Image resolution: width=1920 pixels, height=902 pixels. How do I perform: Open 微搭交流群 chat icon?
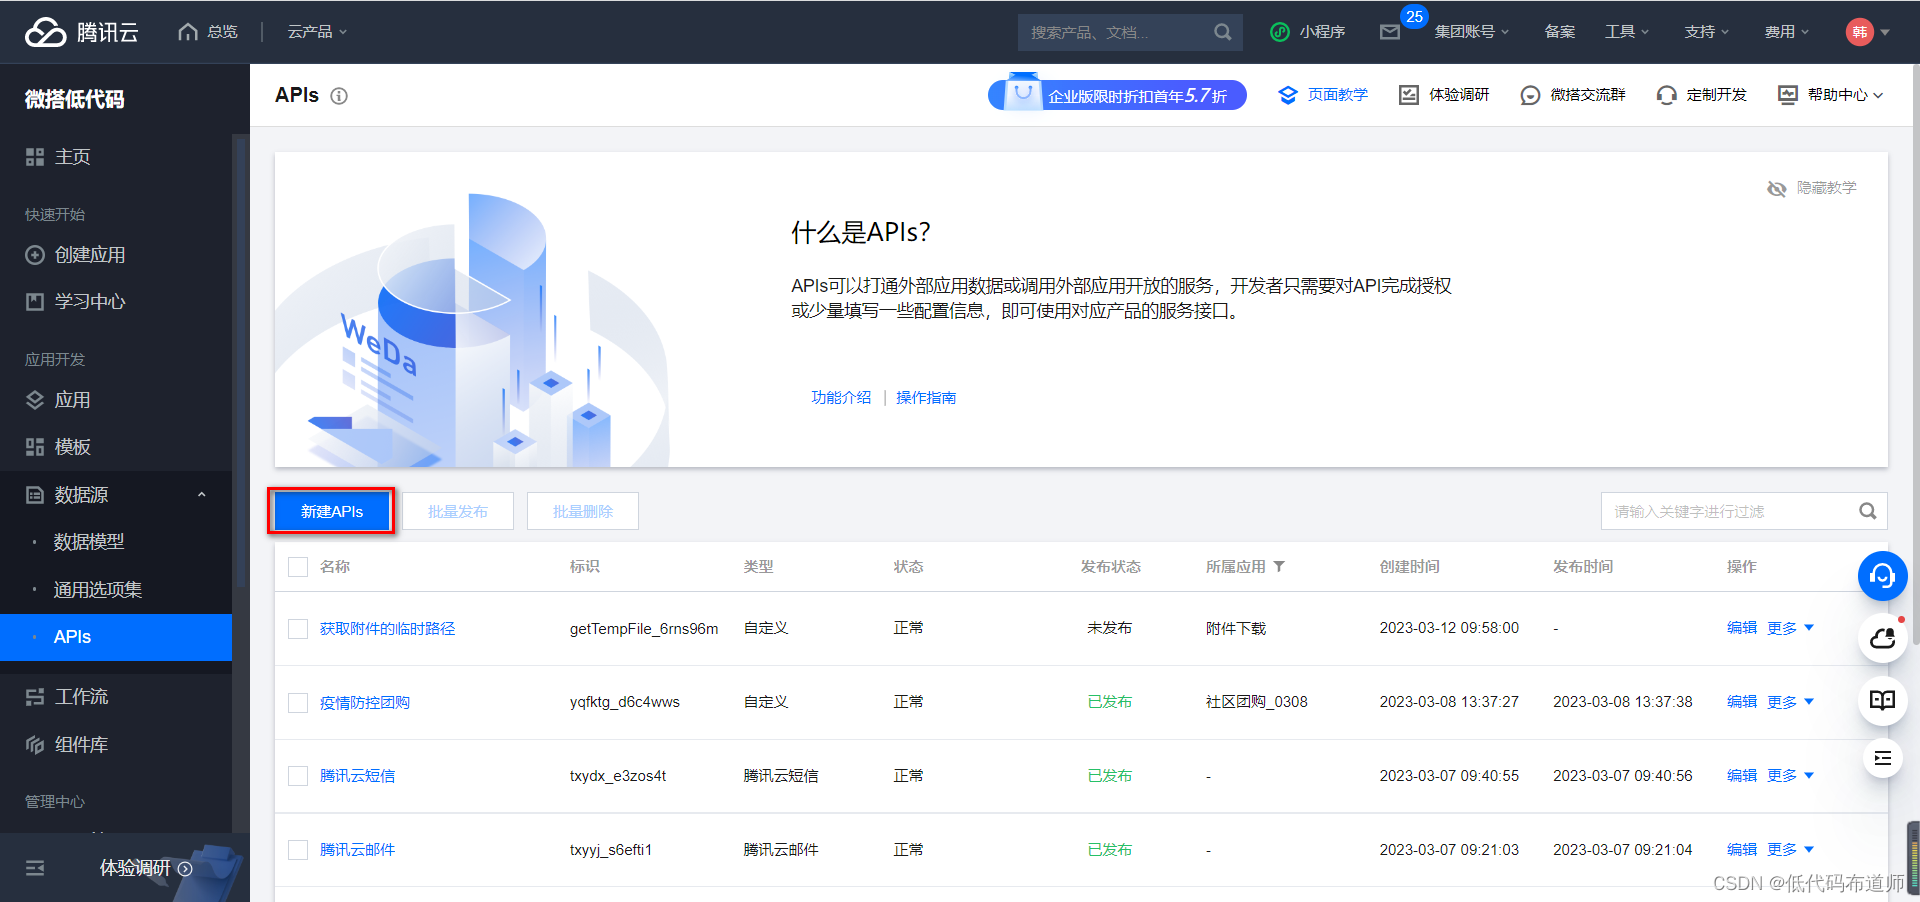click(x=1530, y=95)
